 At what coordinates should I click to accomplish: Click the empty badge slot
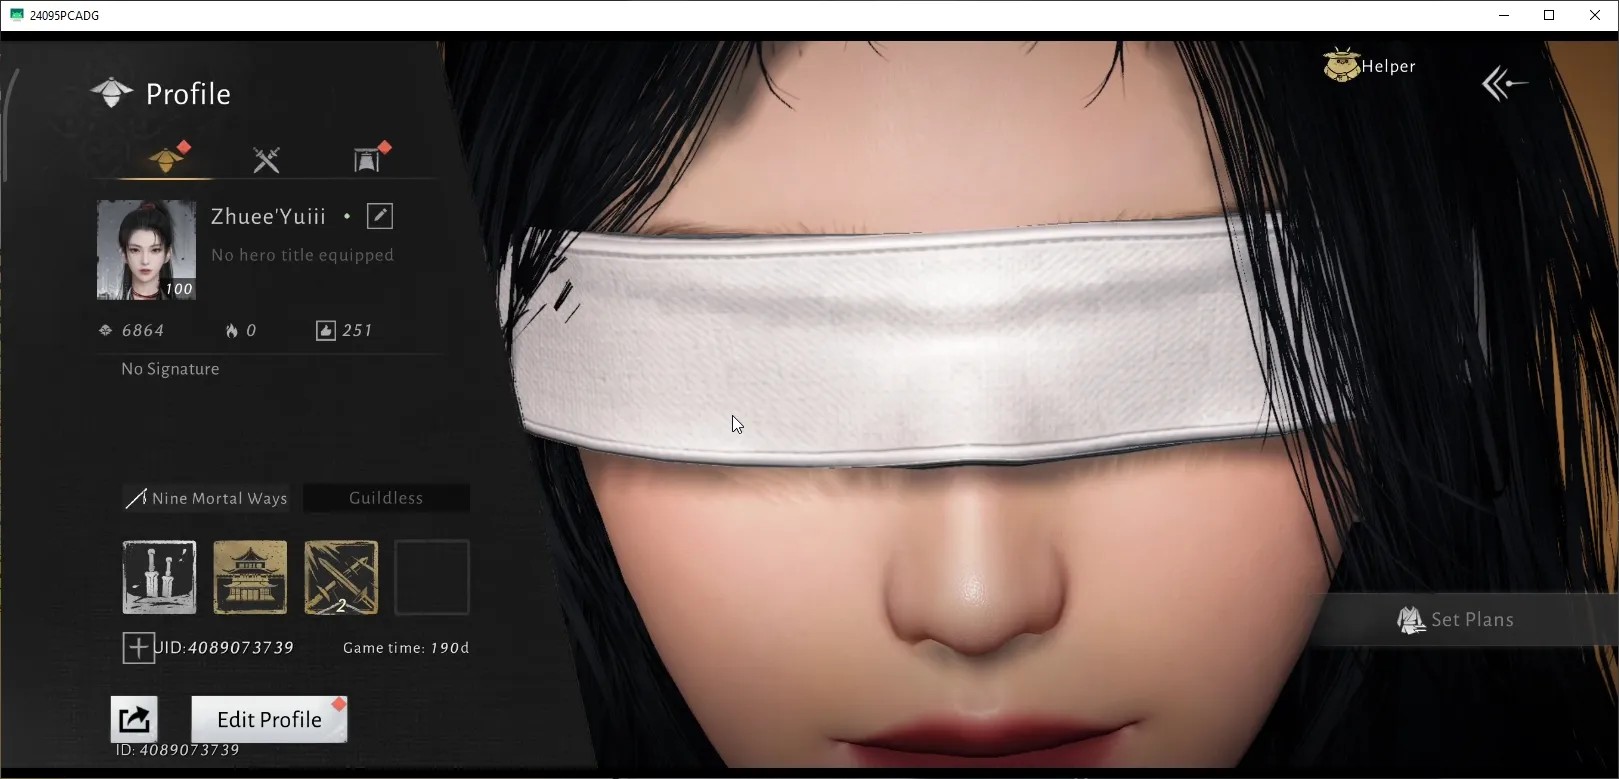(432, 577)
